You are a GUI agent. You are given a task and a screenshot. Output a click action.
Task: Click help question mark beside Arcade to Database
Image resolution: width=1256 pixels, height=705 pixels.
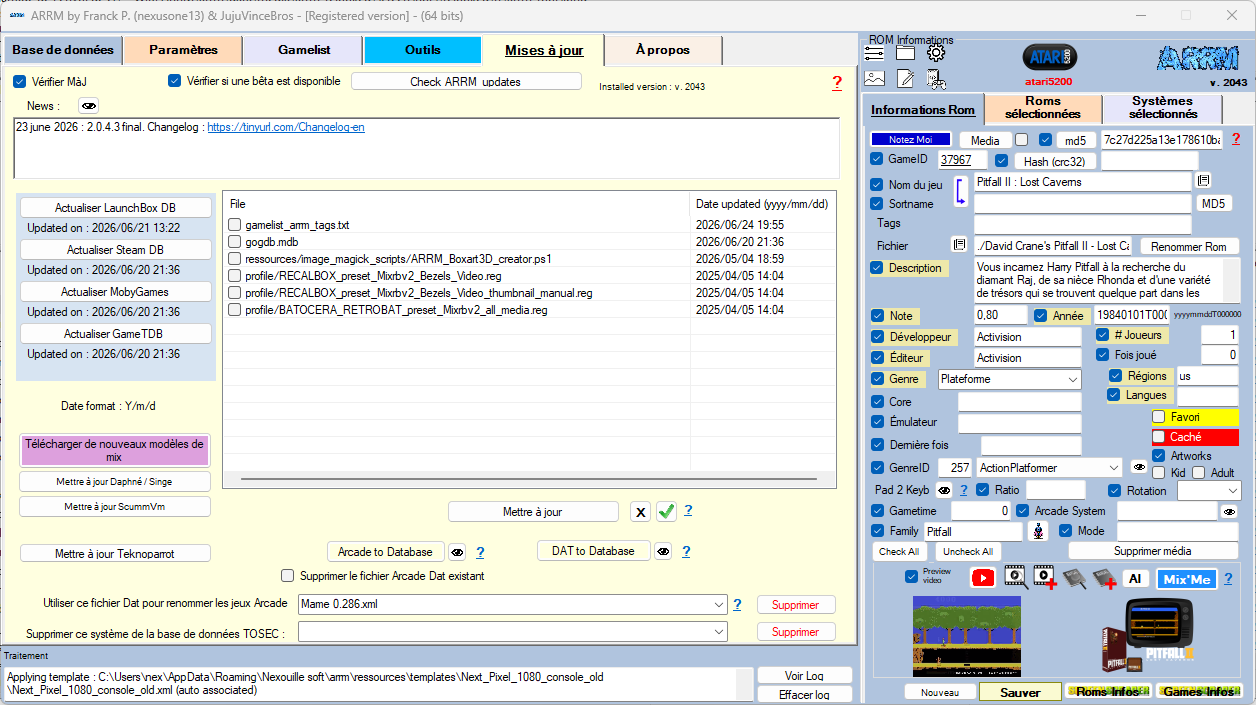point(480,552)
